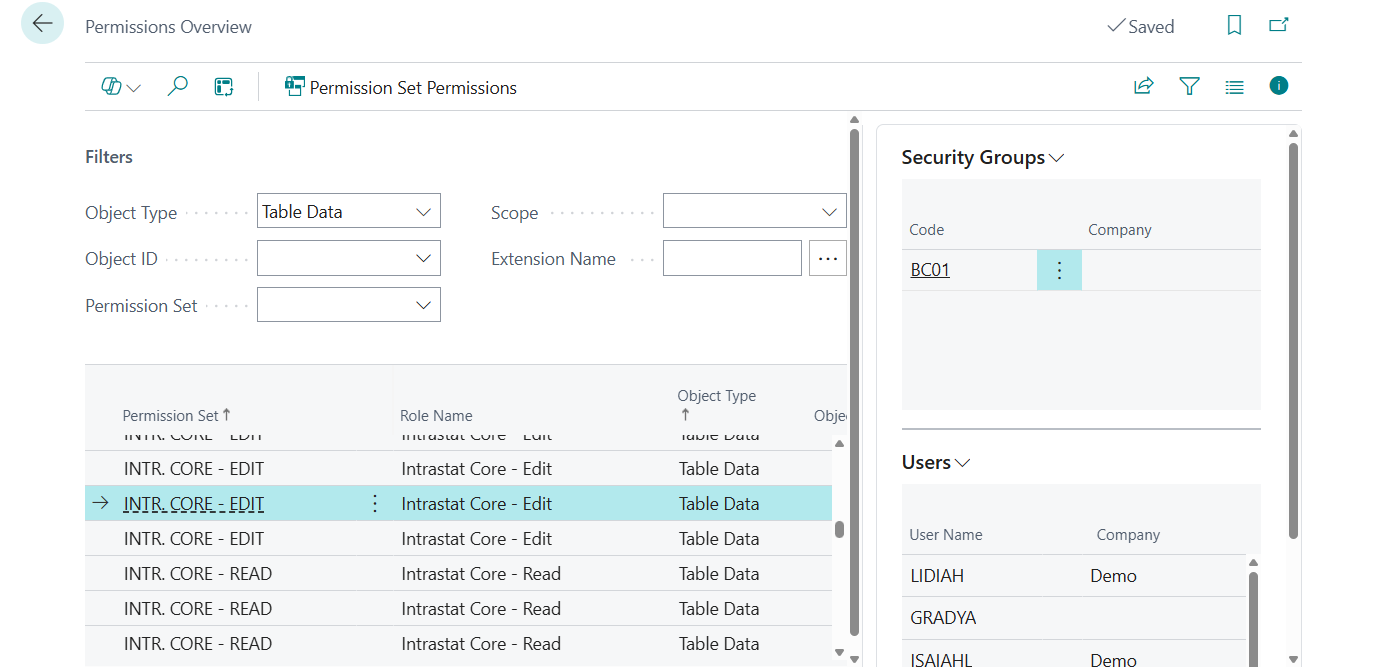Open the Permission Set Permissions action
Viewport: 1387px width, 672px height.
400,87
